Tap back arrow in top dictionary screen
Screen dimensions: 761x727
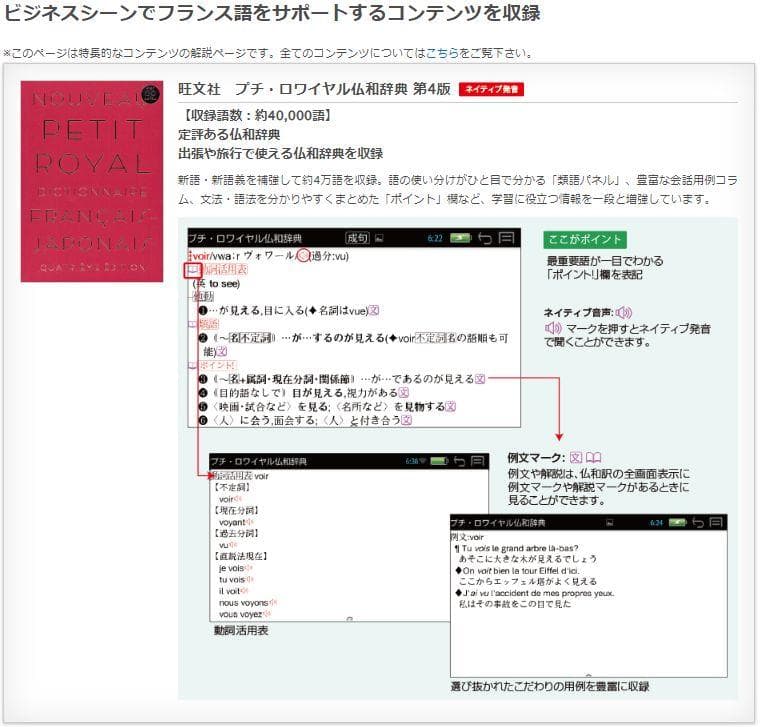click(484, 238)
